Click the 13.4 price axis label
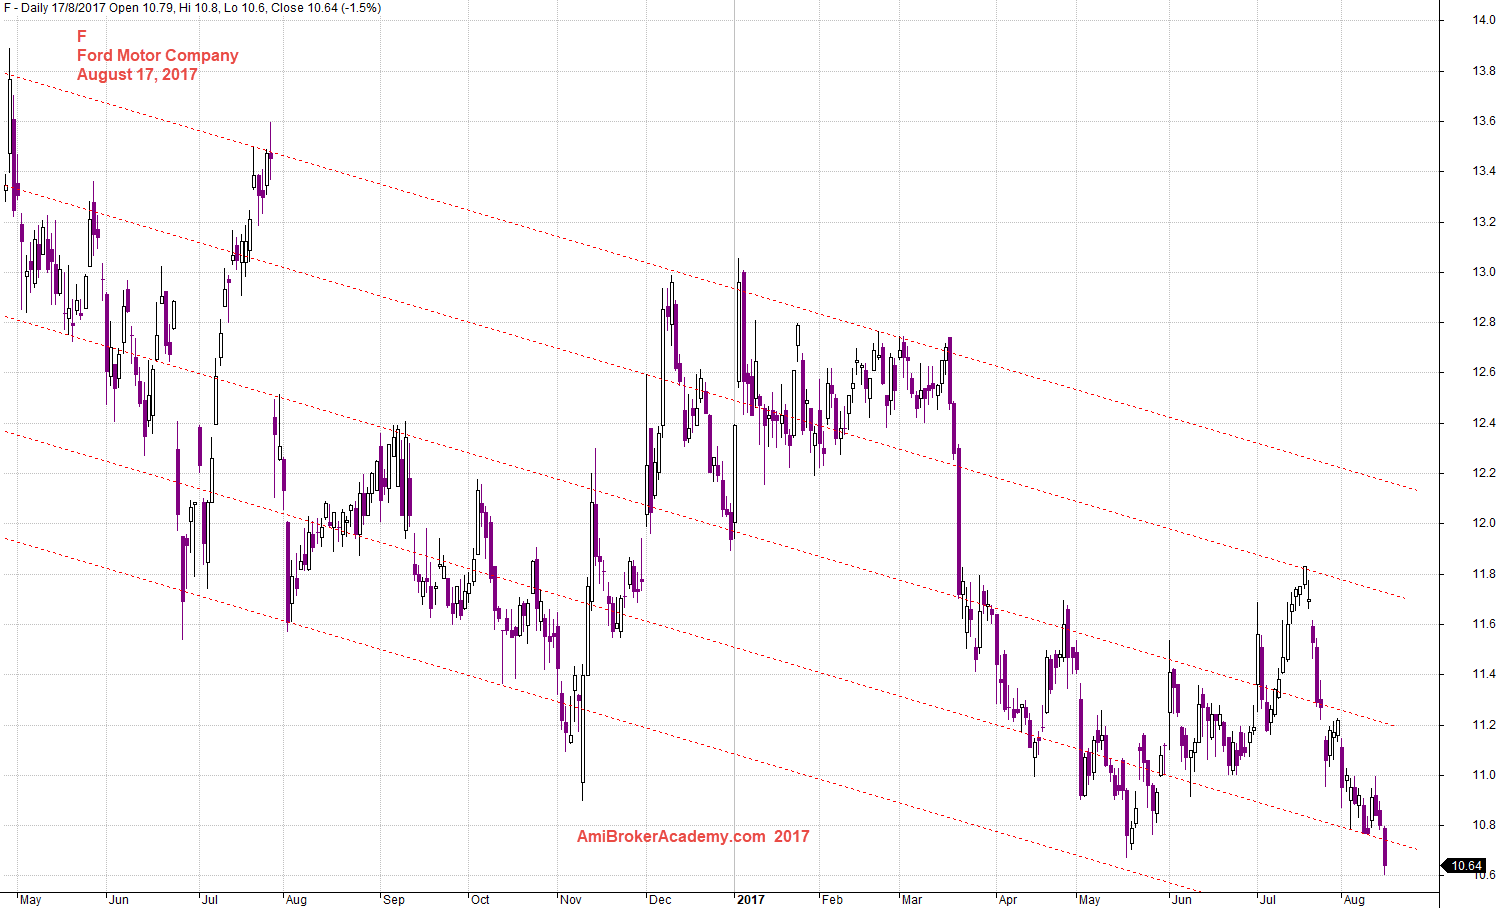This screenshot has height=908, width=1500. [1483, 171]
